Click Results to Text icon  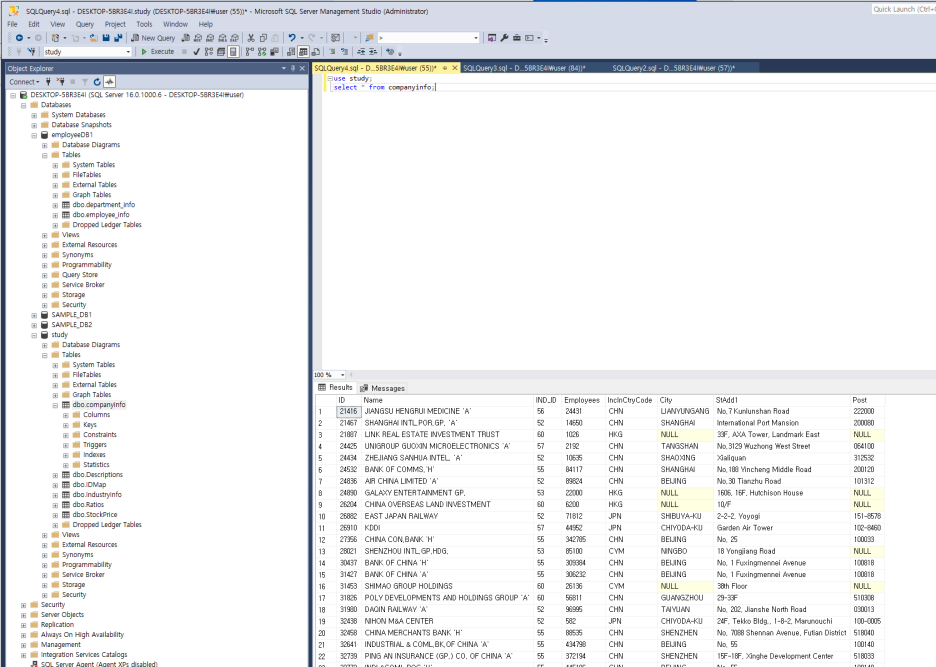point(291,52)
